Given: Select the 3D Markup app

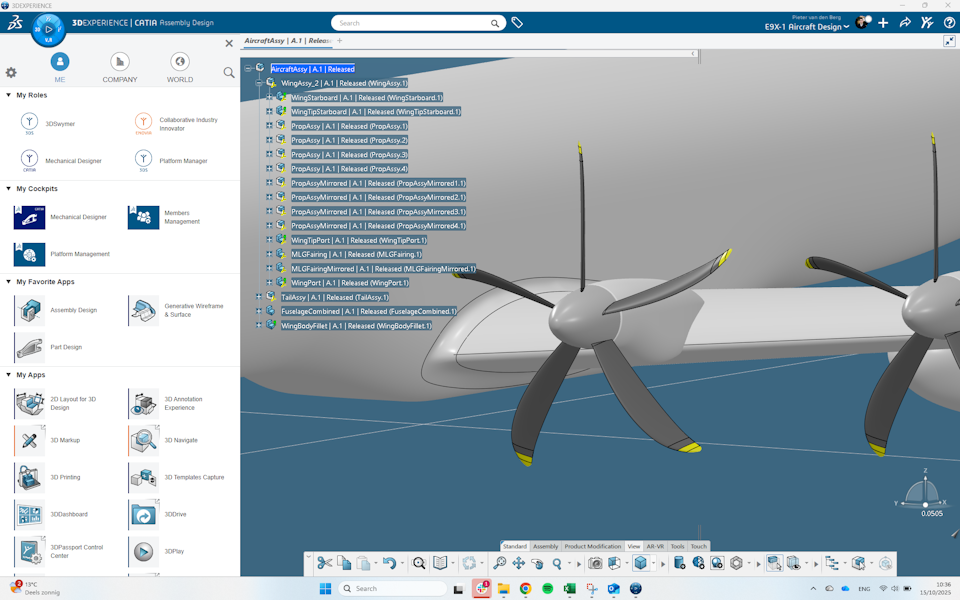Looking at the screenshot, I should pos(30,440).
